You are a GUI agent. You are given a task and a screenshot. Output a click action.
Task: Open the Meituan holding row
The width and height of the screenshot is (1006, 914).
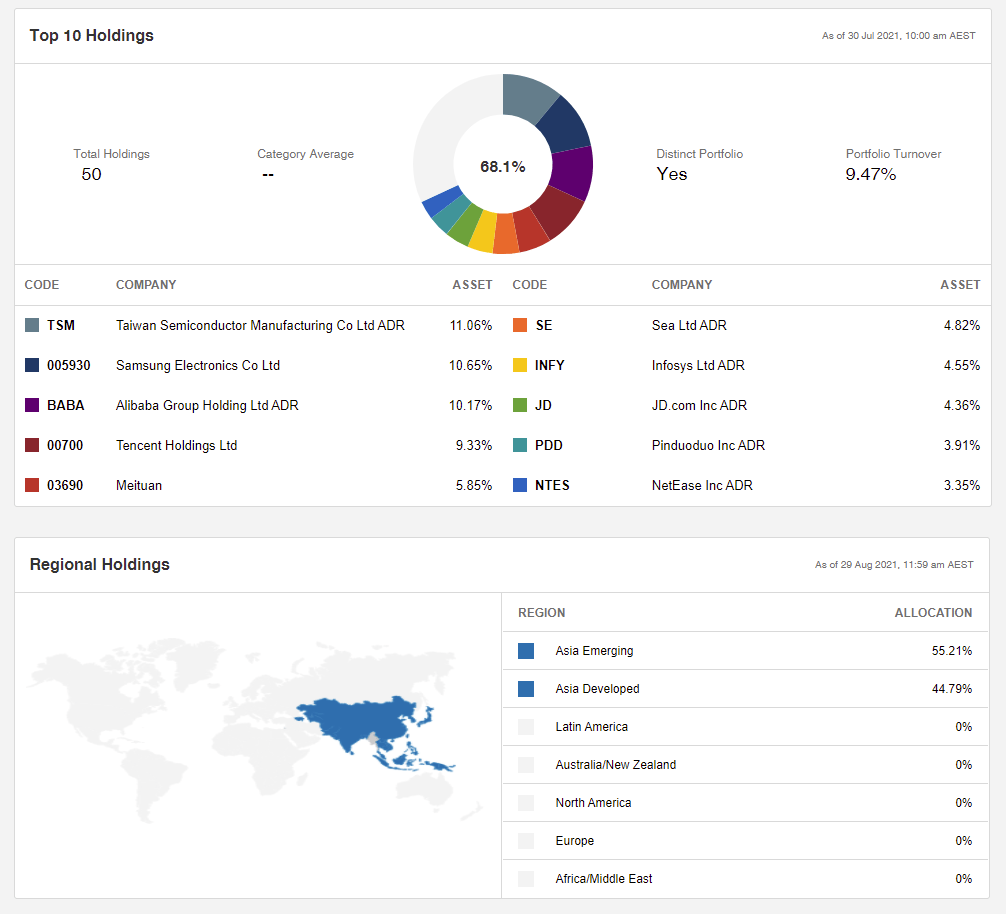click(137, 485)
